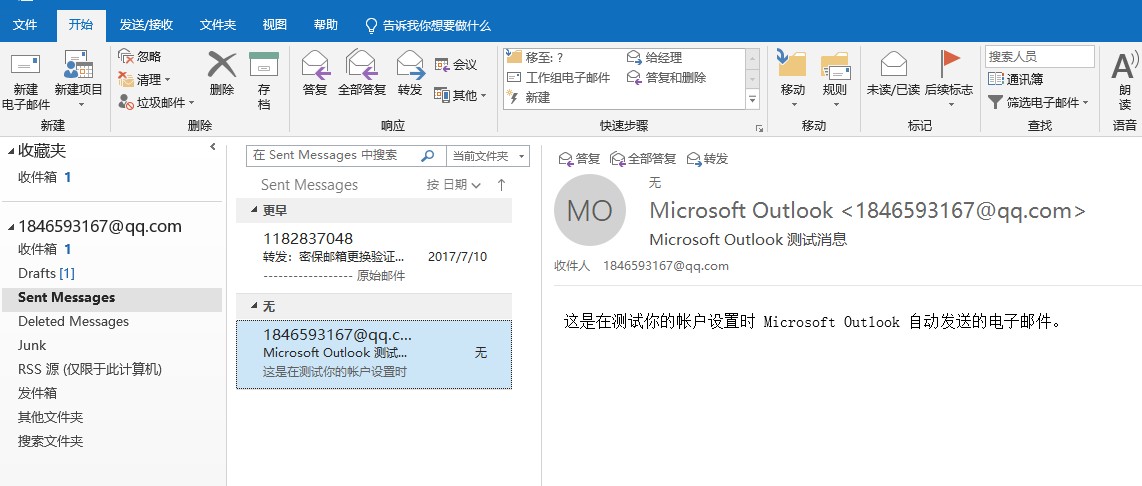Screen dimensions: 1142x486
Task: Switch to the 发送/接收 tab
Action: (145, 25)
